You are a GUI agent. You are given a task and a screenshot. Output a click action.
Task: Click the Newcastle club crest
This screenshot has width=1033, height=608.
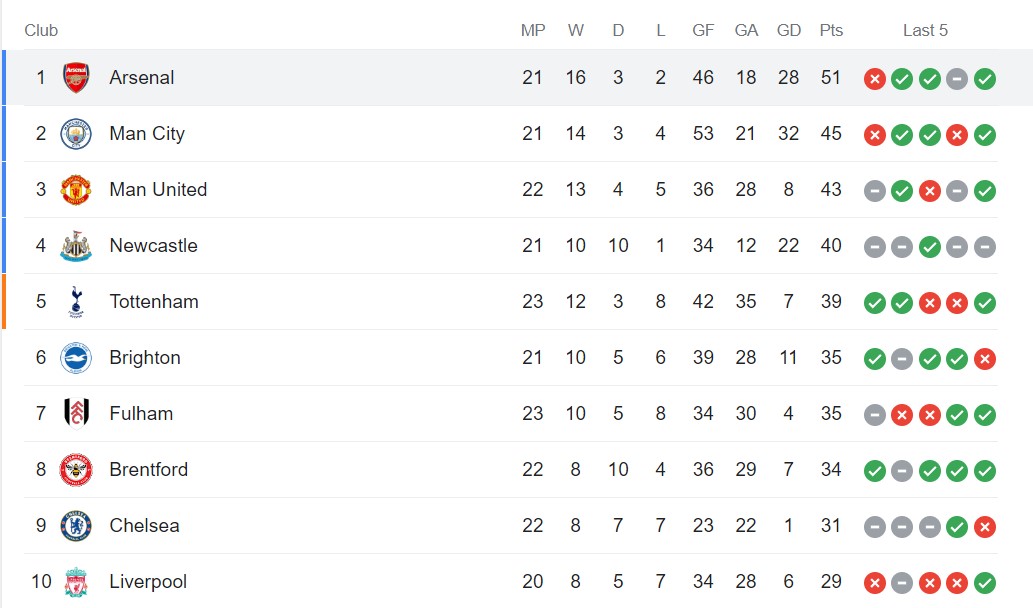[76, 246]
